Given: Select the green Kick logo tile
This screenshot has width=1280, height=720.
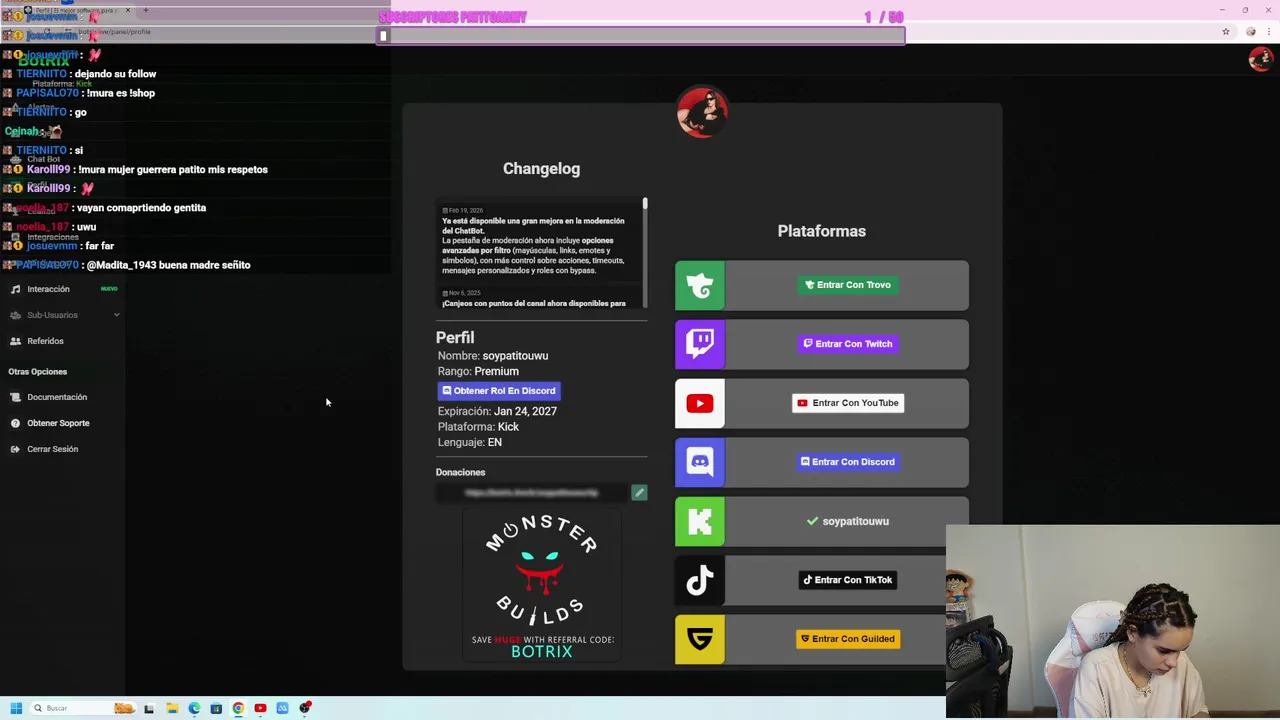Looking at the screenshot, I should coord(700,522).
